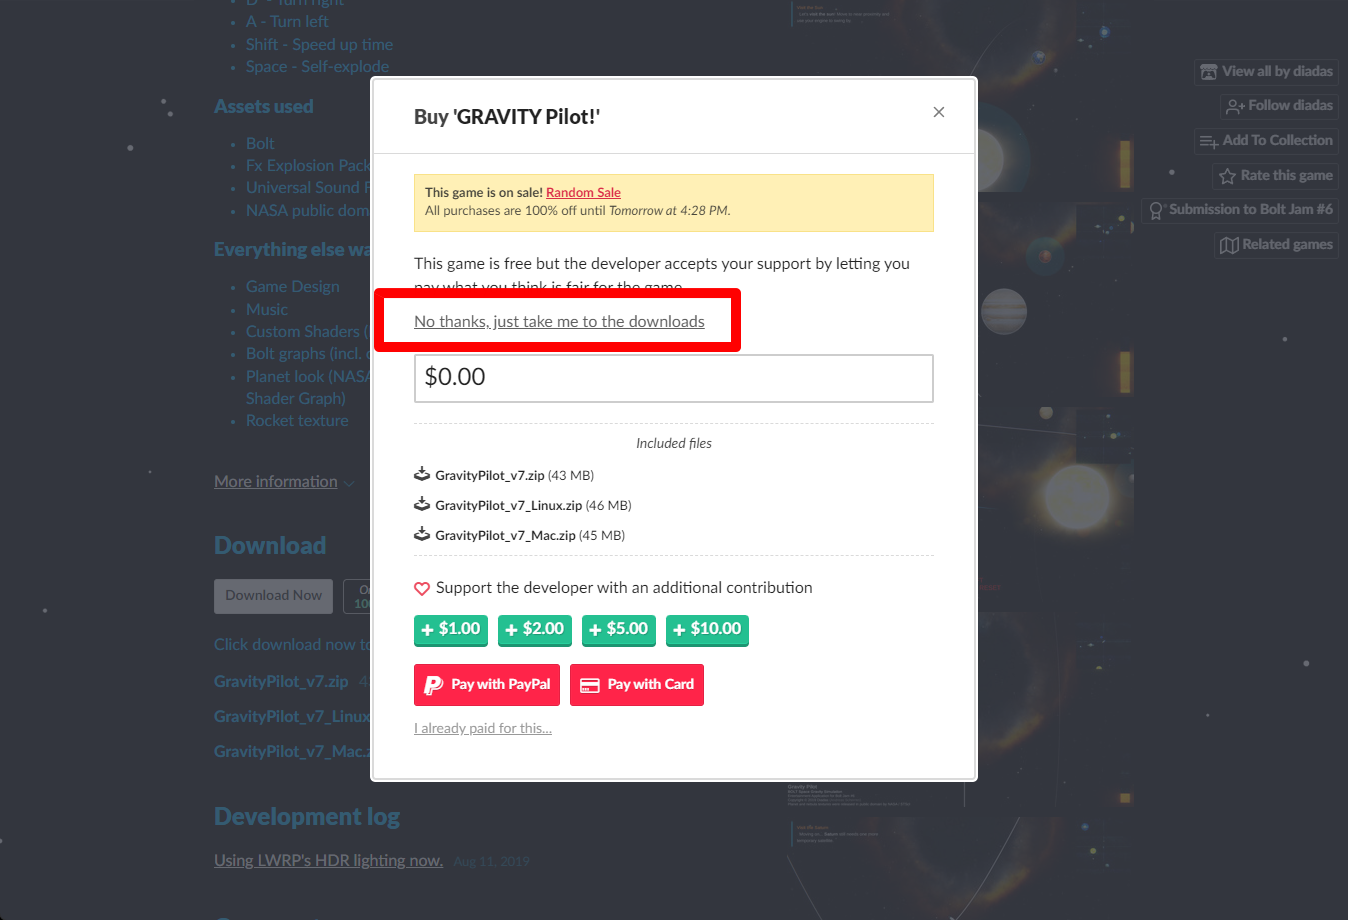Click 'No thanks, just take me to the downloads'

tap(559, 321)
